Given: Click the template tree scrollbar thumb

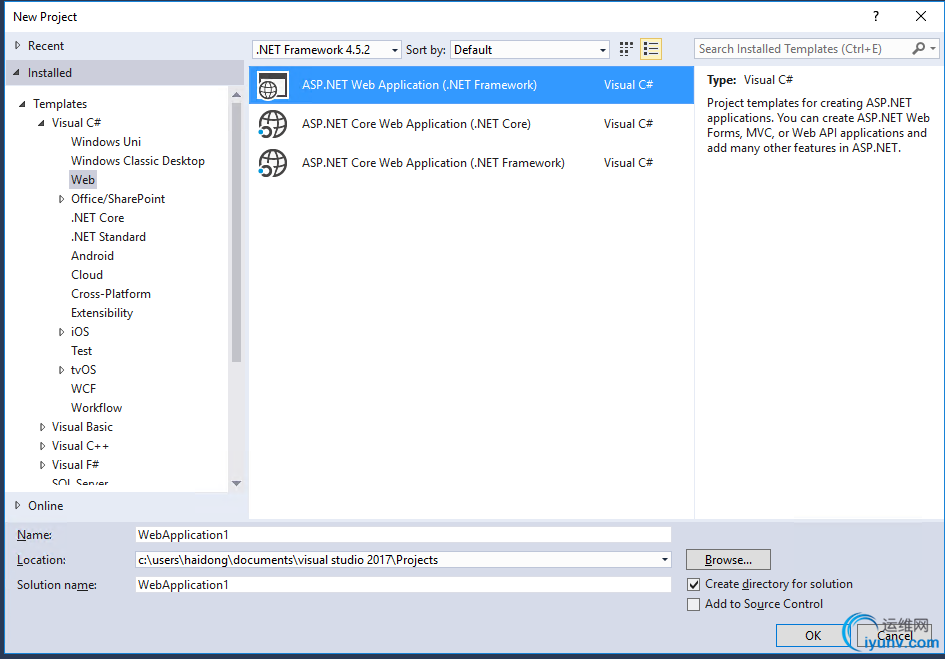Looking at the screenshot, I should pos(236,232).
